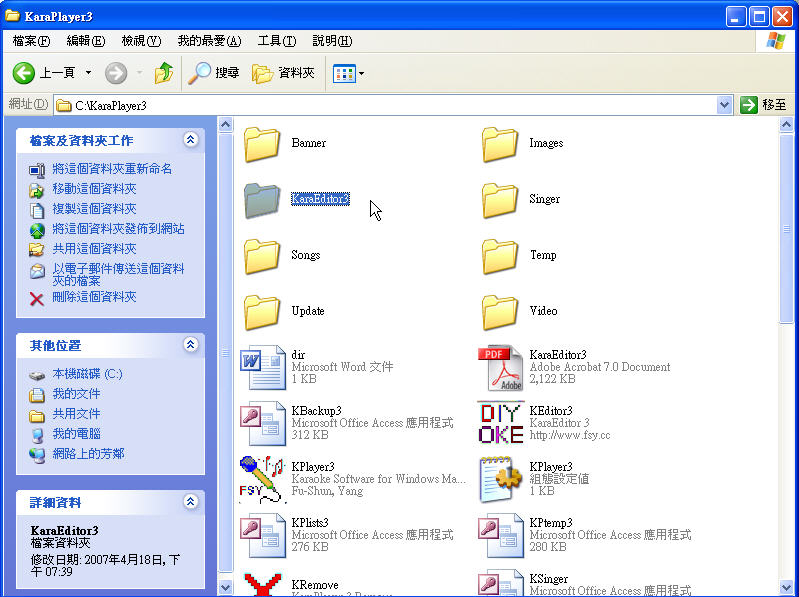
Task: Click task pane scrollbar down arrow
Action: point(226,587)
